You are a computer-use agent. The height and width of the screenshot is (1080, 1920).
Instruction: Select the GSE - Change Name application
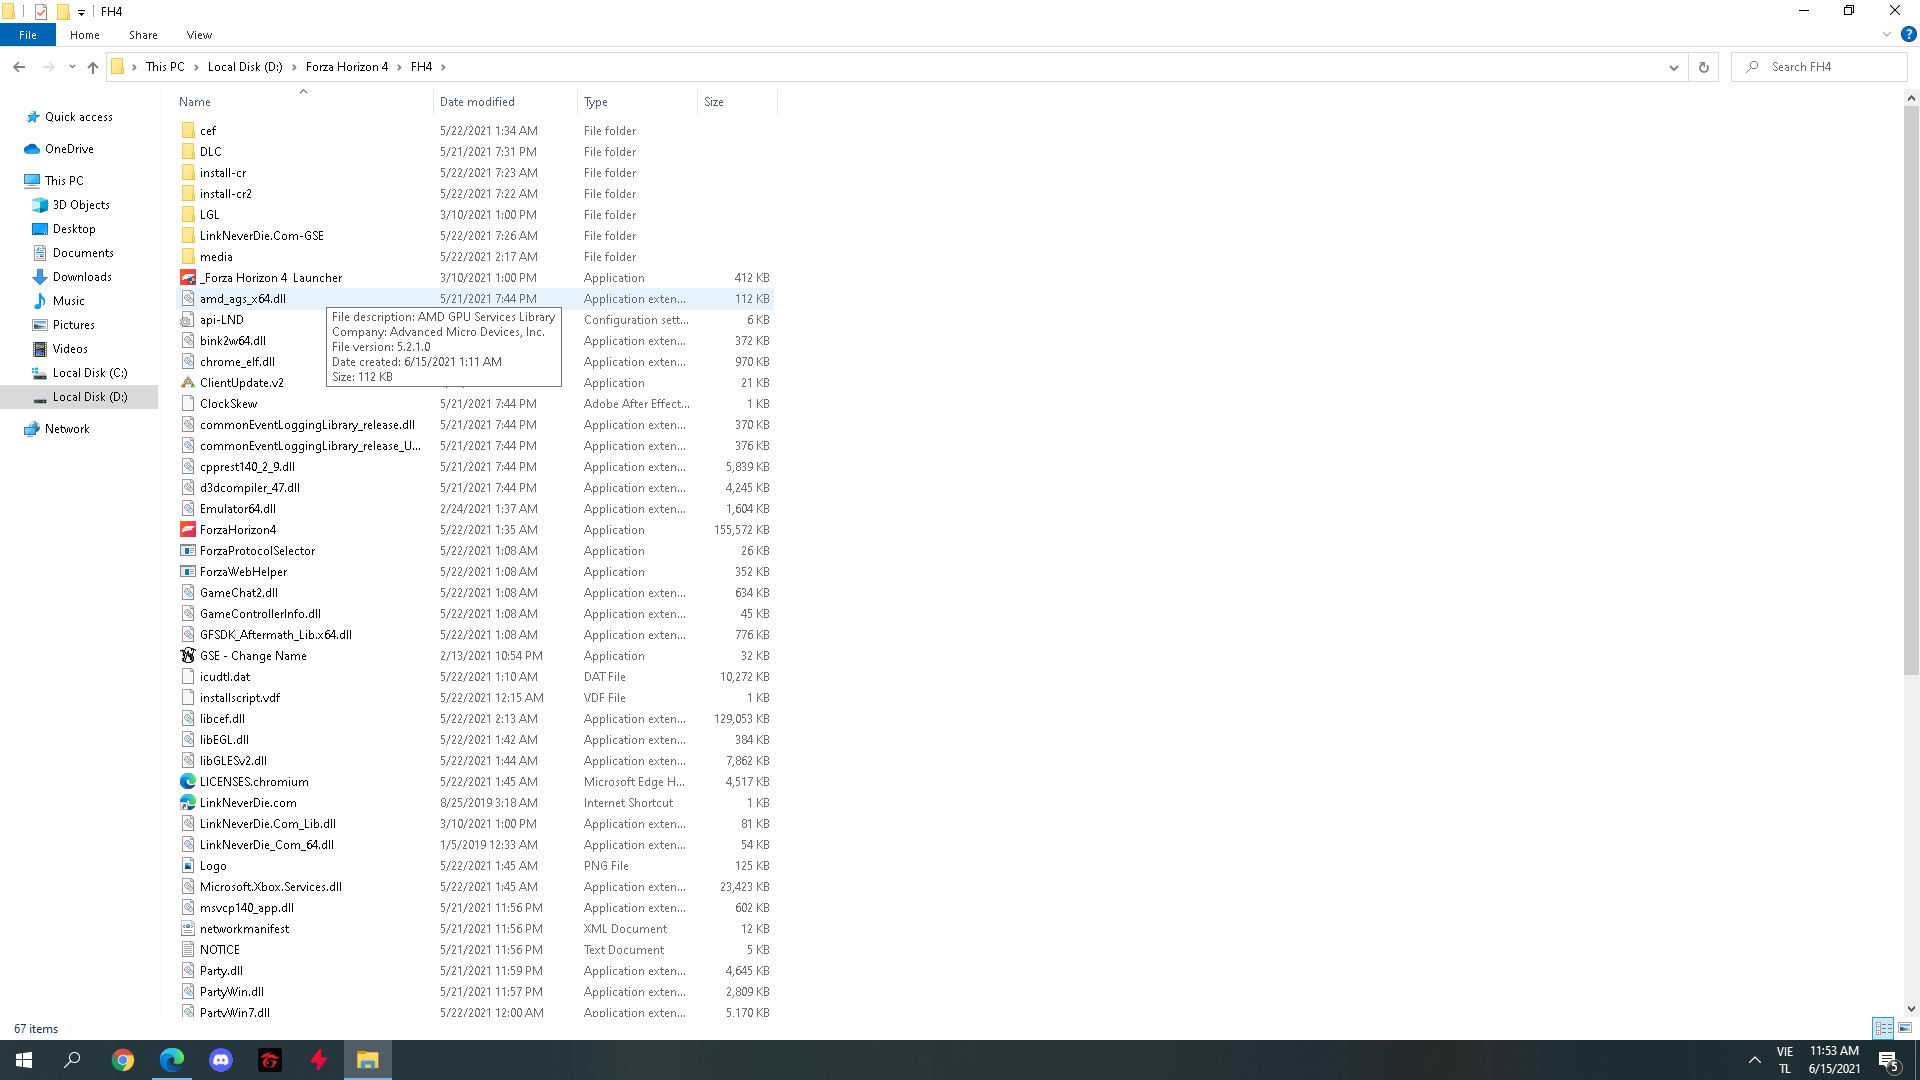point(253,656)
